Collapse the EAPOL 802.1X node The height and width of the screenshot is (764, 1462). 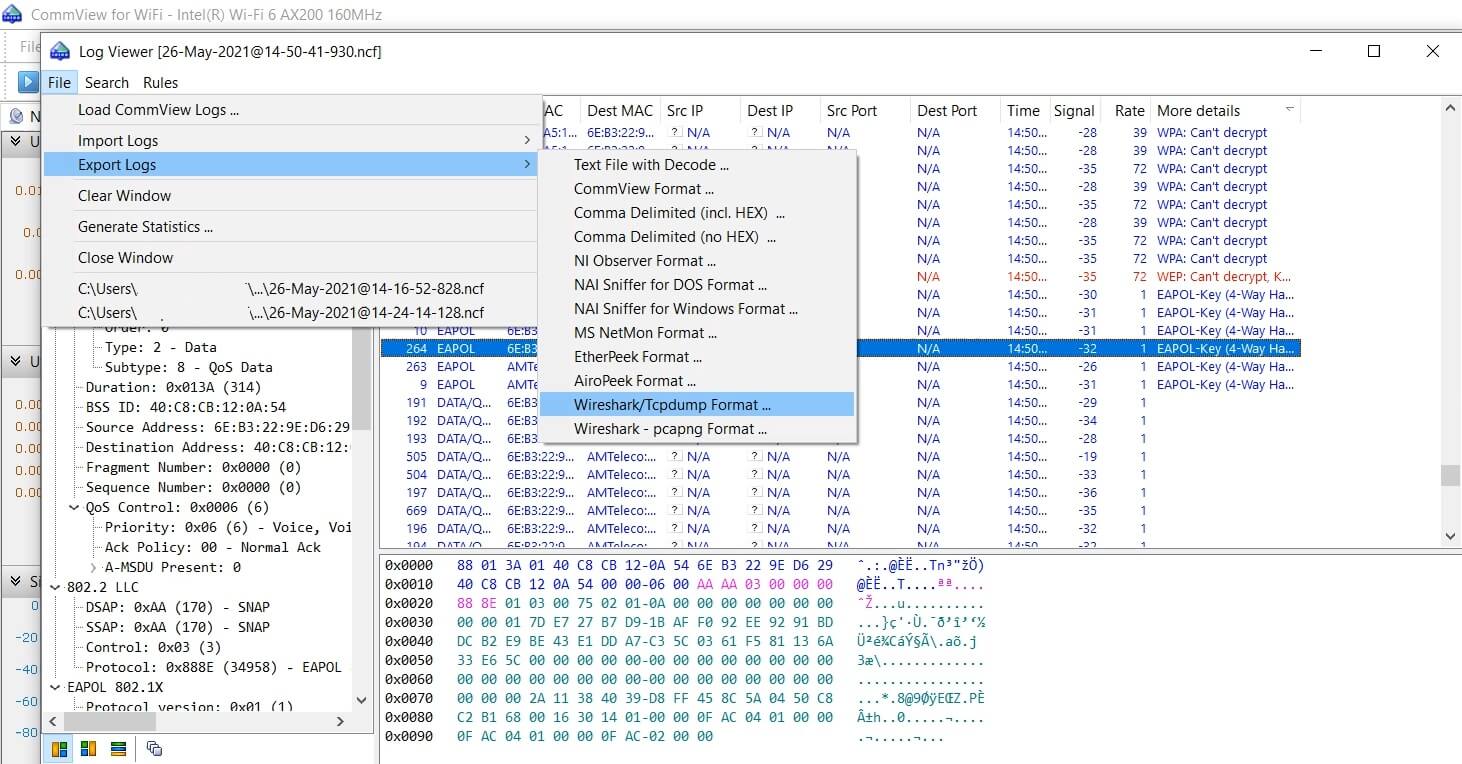point(56,687)
